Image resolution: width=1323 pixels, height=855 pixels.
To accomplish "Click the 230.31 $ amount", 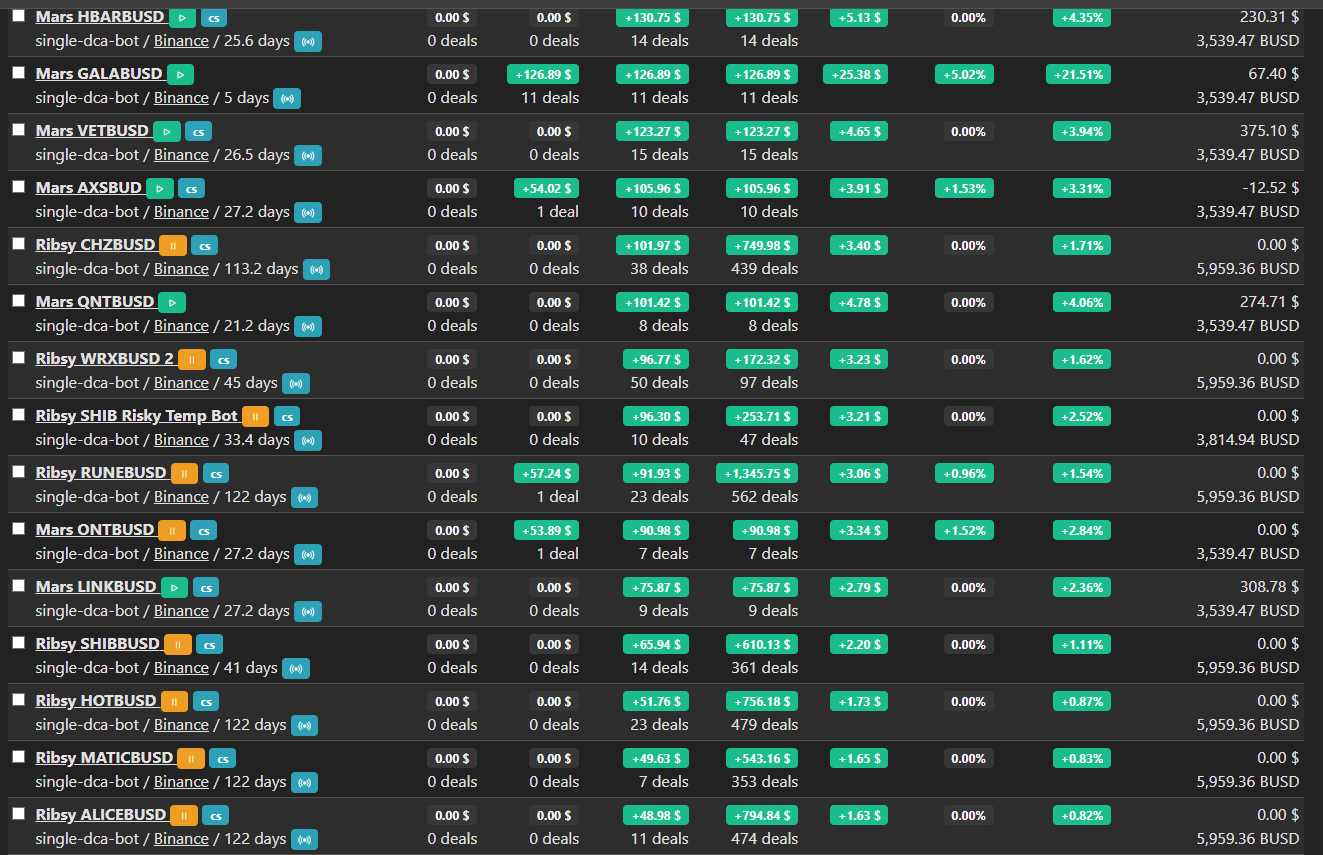I will point(1269,17).
